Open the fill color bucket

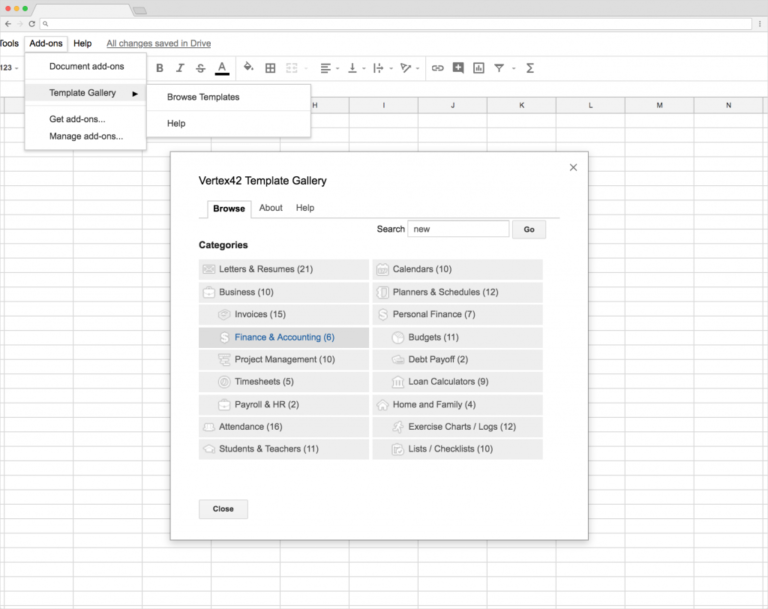point(249,67)
